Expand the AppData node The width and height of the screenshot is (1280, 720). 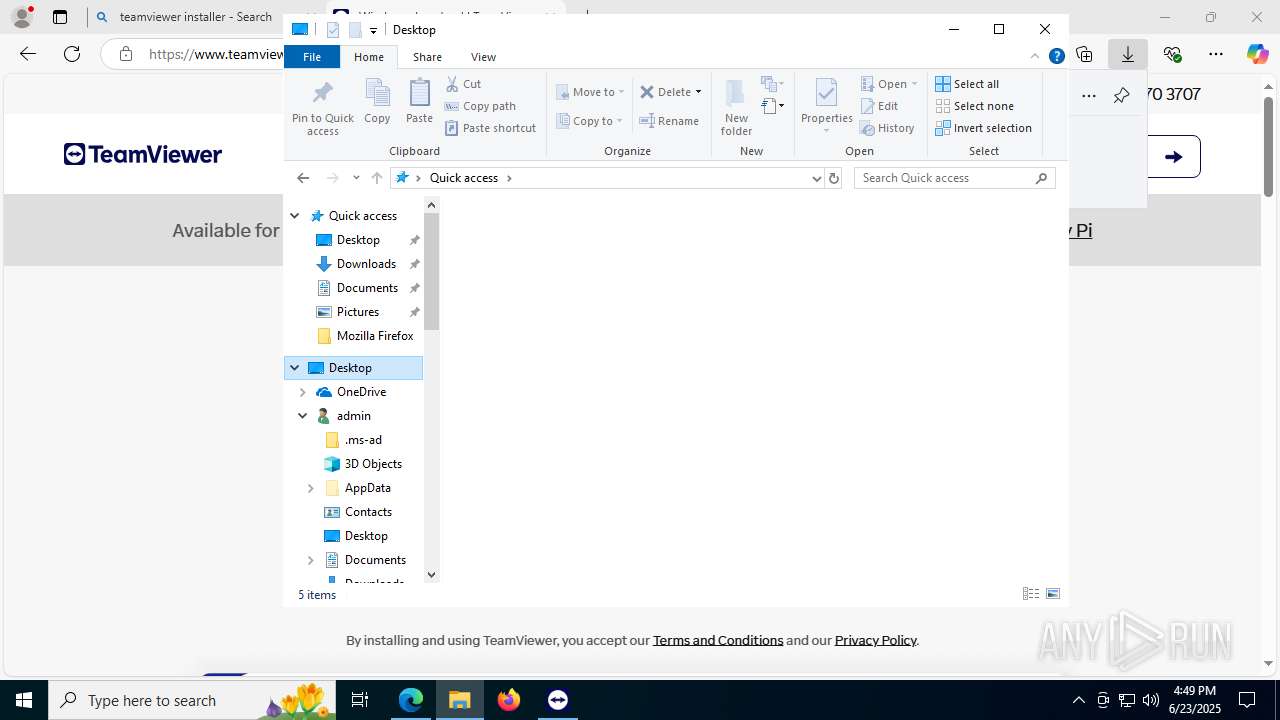311,488
